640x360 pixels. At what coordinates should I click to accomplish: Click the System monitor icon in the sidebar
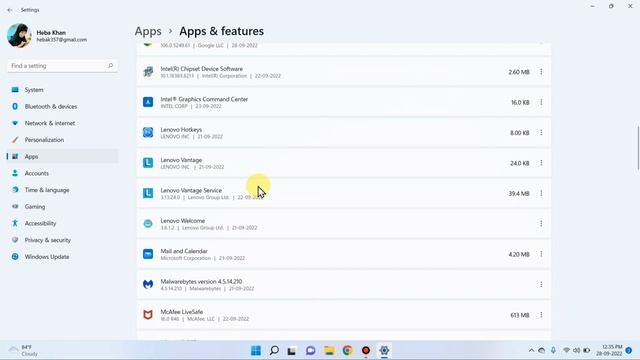tap(15, 90)
